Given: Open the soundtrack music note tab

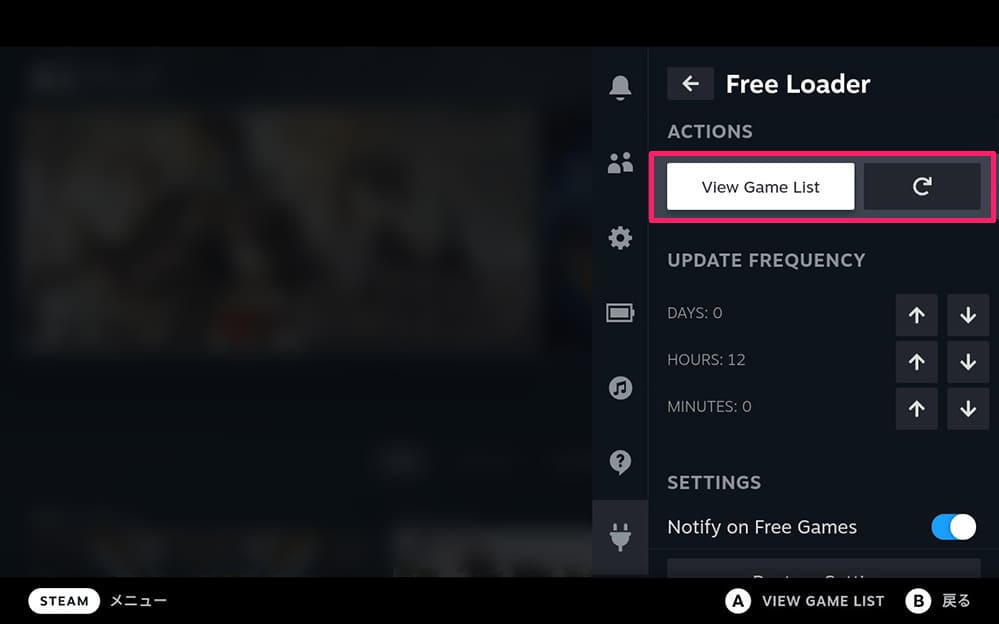Looking at the screenshot, I should pos(620,388).
